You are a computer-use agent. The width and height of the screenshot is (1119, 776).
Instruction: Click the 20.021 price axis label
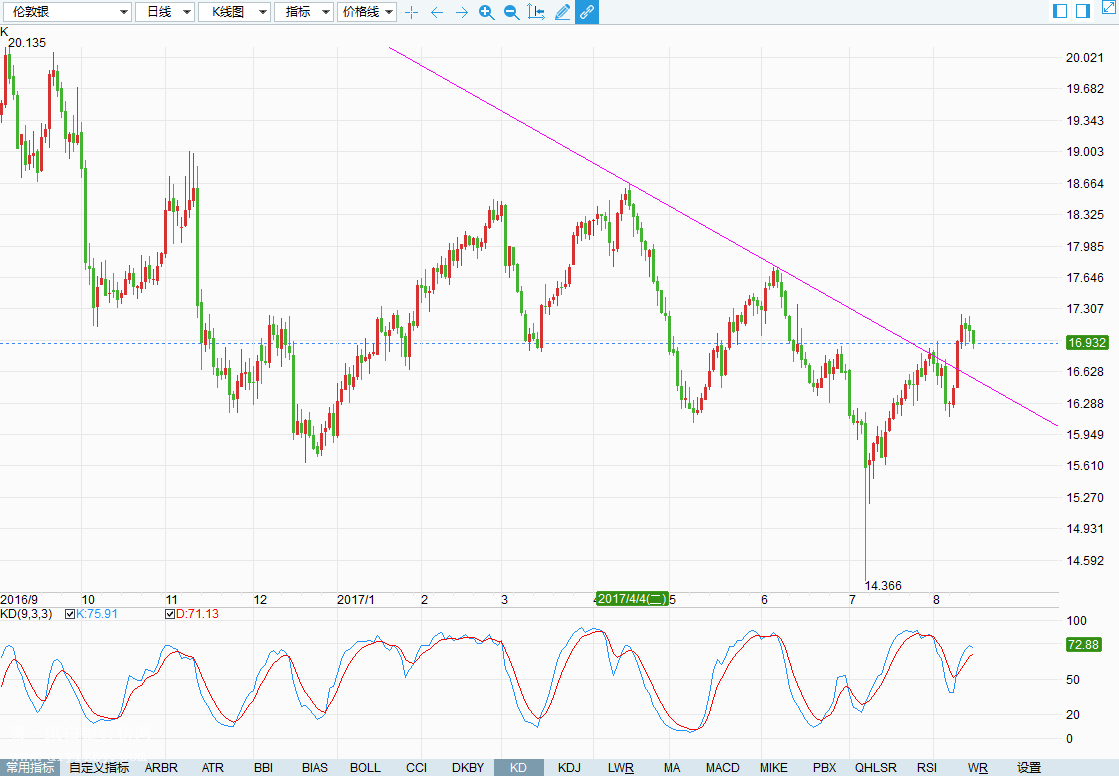tap(1085, 58)
